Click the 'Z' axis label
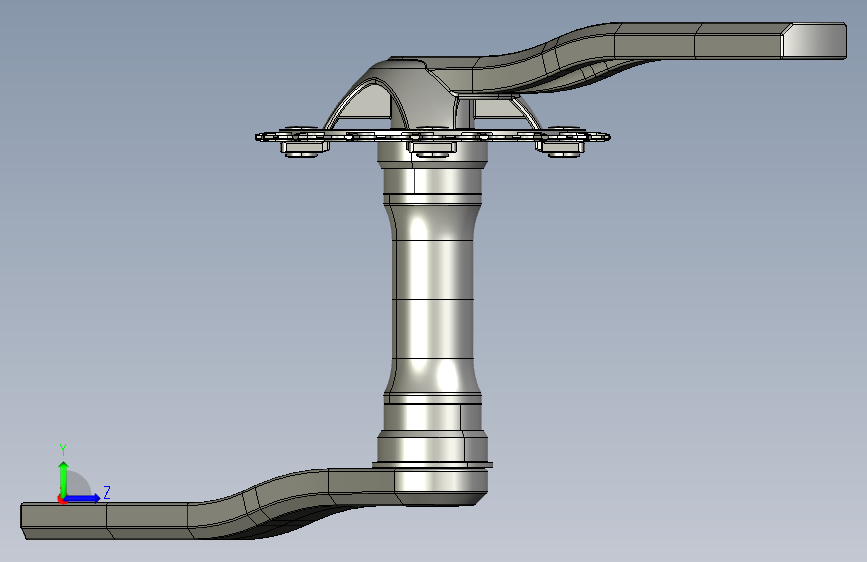Viewport: 867px width, 562px height. point(107,492)
